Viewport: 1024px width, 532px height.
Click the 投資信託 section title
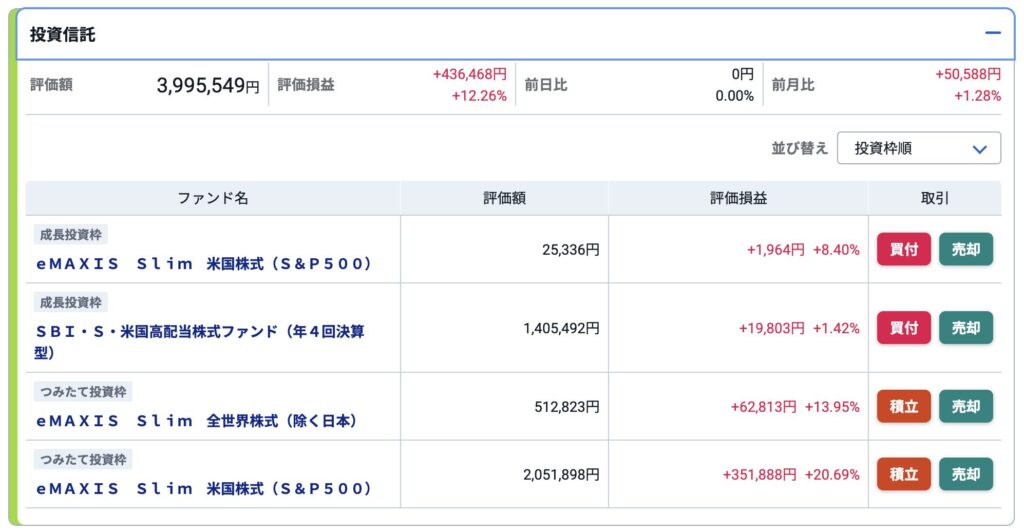pyautogui.click(x=63, y=35)
